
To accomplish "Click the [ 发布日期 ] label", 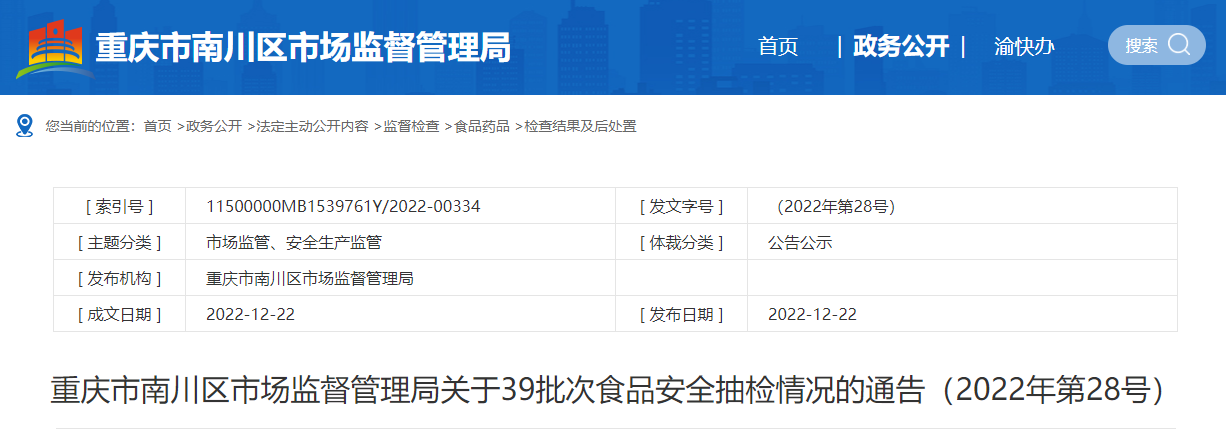I will pyautogui.click(x=681, y=314).
